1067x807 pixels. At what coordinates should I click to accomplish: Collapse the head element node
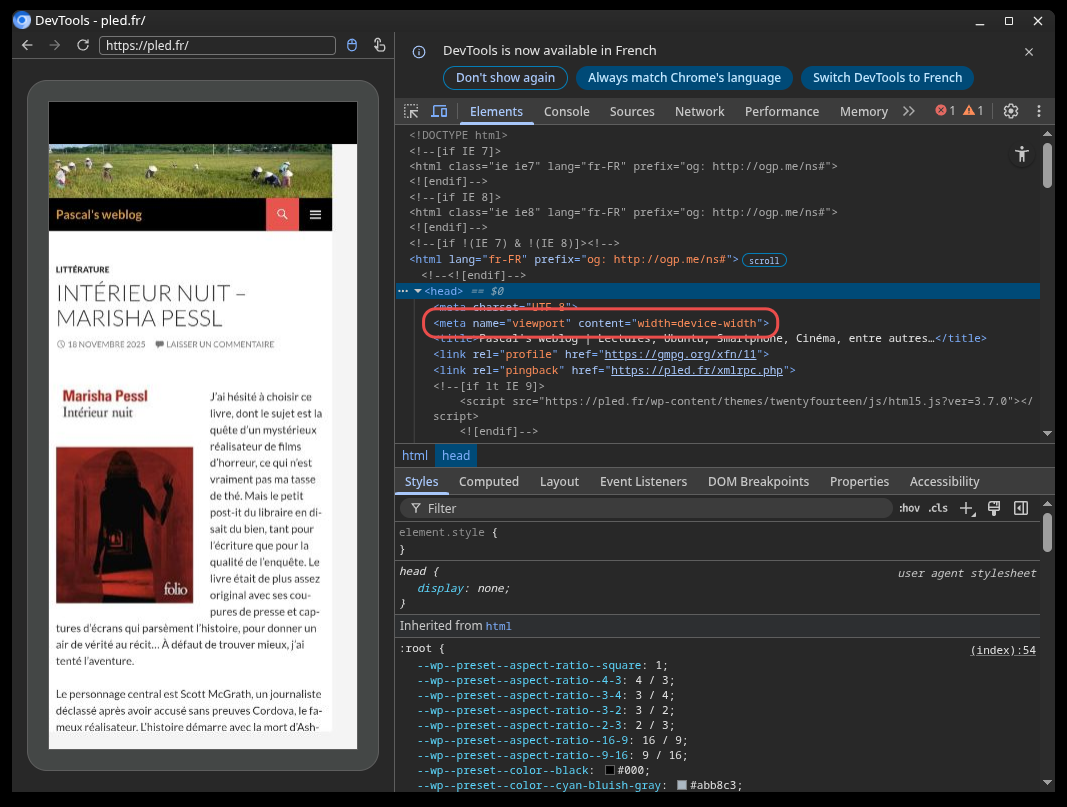418,291
